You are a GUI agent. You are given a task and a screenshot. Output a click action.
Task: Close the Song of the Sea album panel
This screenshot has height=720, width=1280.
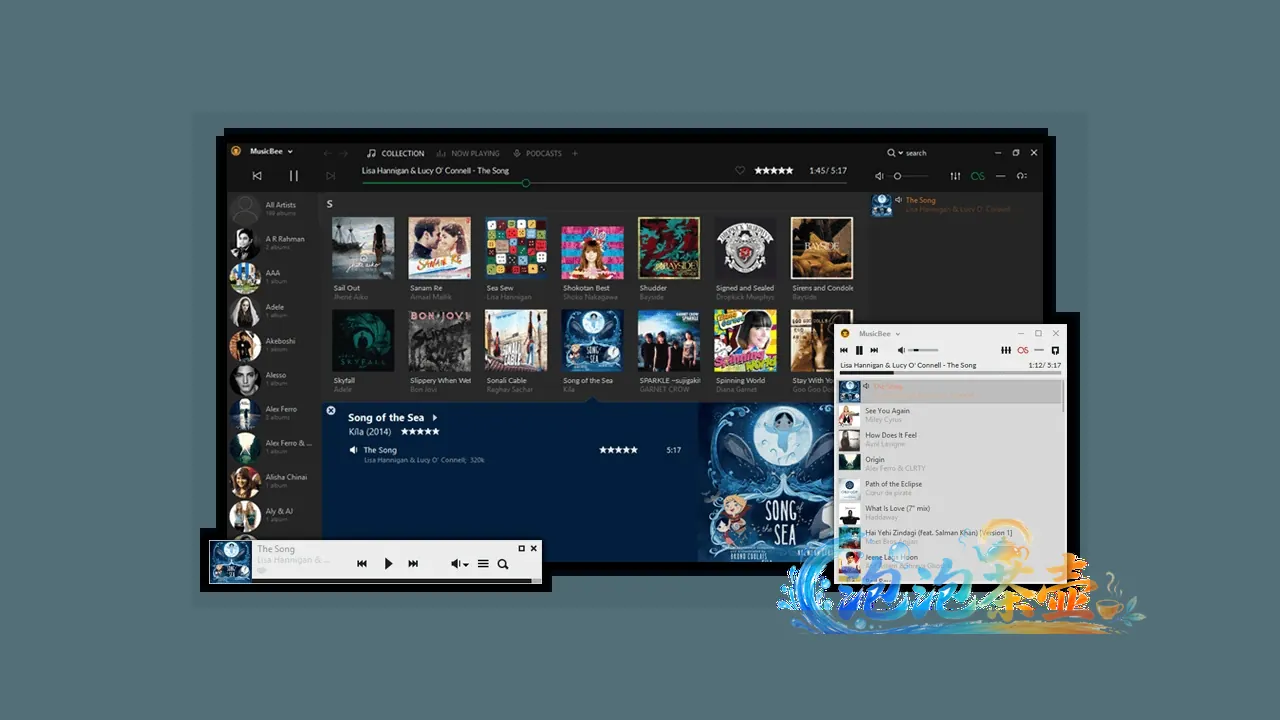(331, 410)
